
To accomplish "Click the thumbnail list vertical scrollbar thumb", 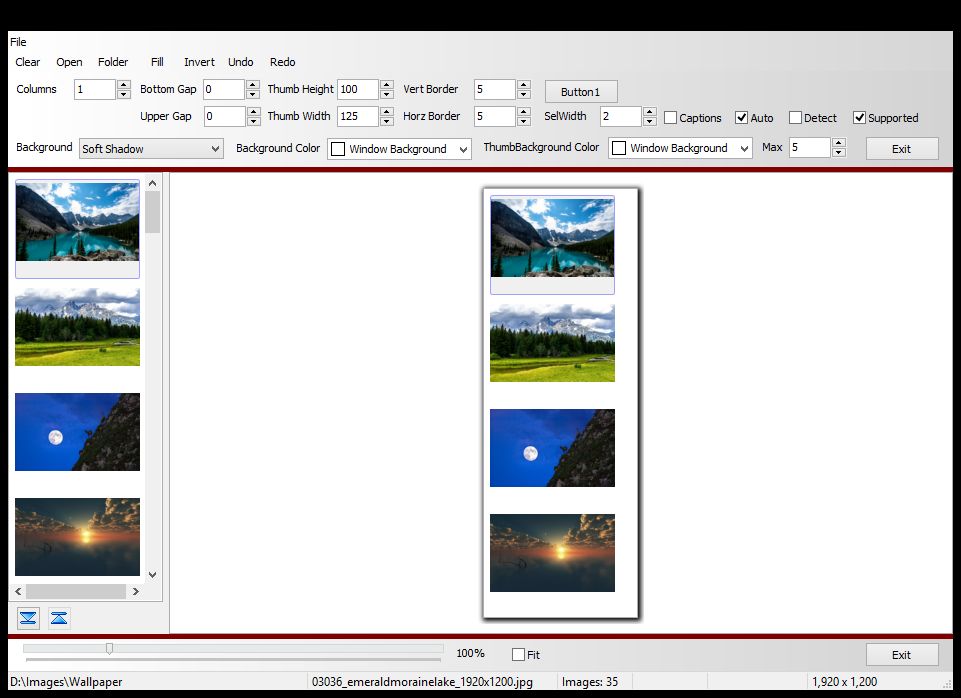I will pyautogui.click(x=153, y=212).
